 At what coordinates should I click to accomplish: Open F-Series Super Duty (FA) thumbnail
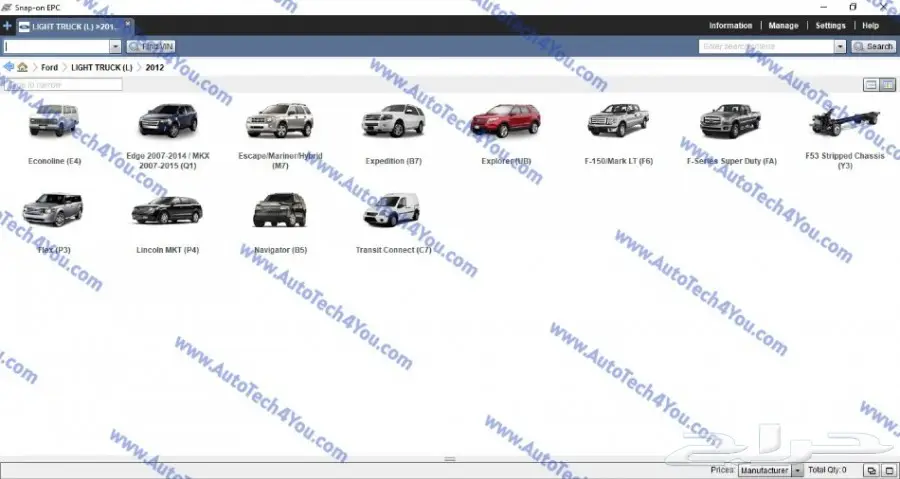click(x=731, y=120)
